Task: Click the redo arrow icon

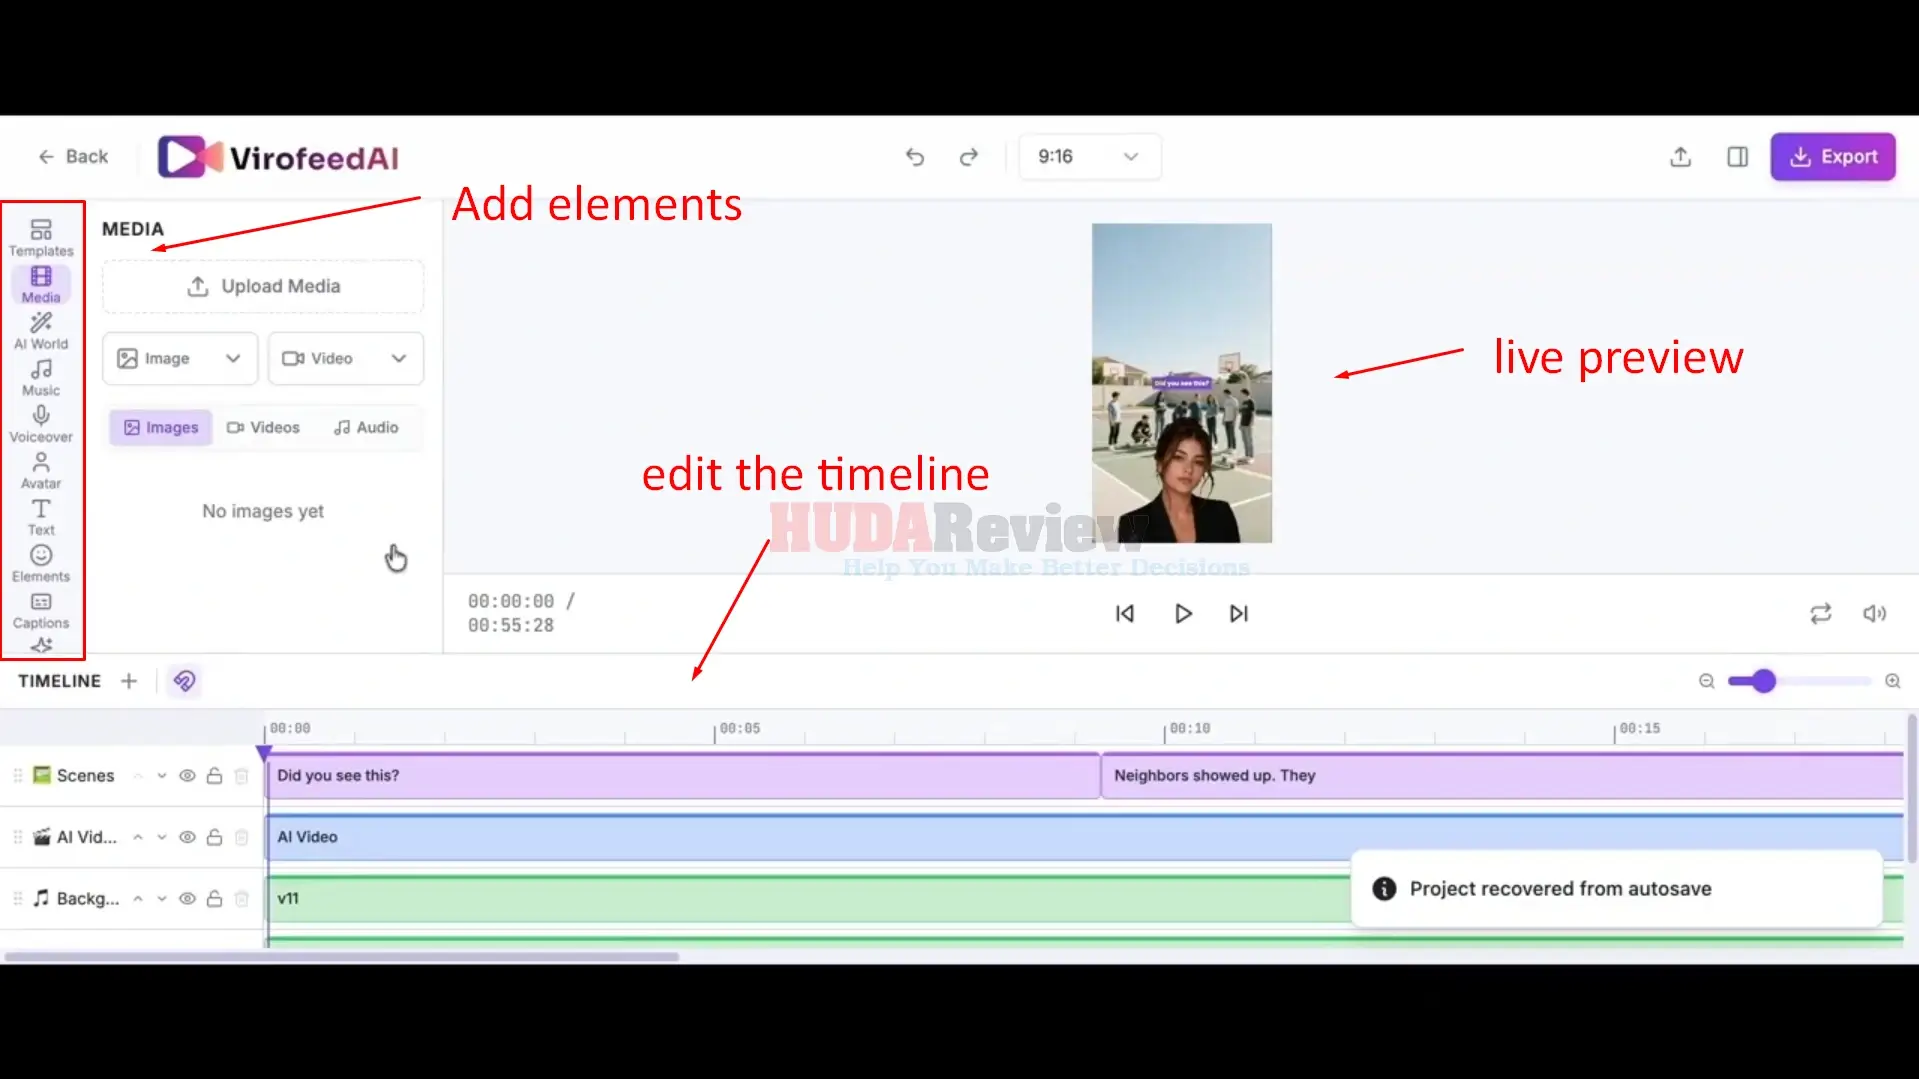Action: pyautogui.click(x=968, y=157)
